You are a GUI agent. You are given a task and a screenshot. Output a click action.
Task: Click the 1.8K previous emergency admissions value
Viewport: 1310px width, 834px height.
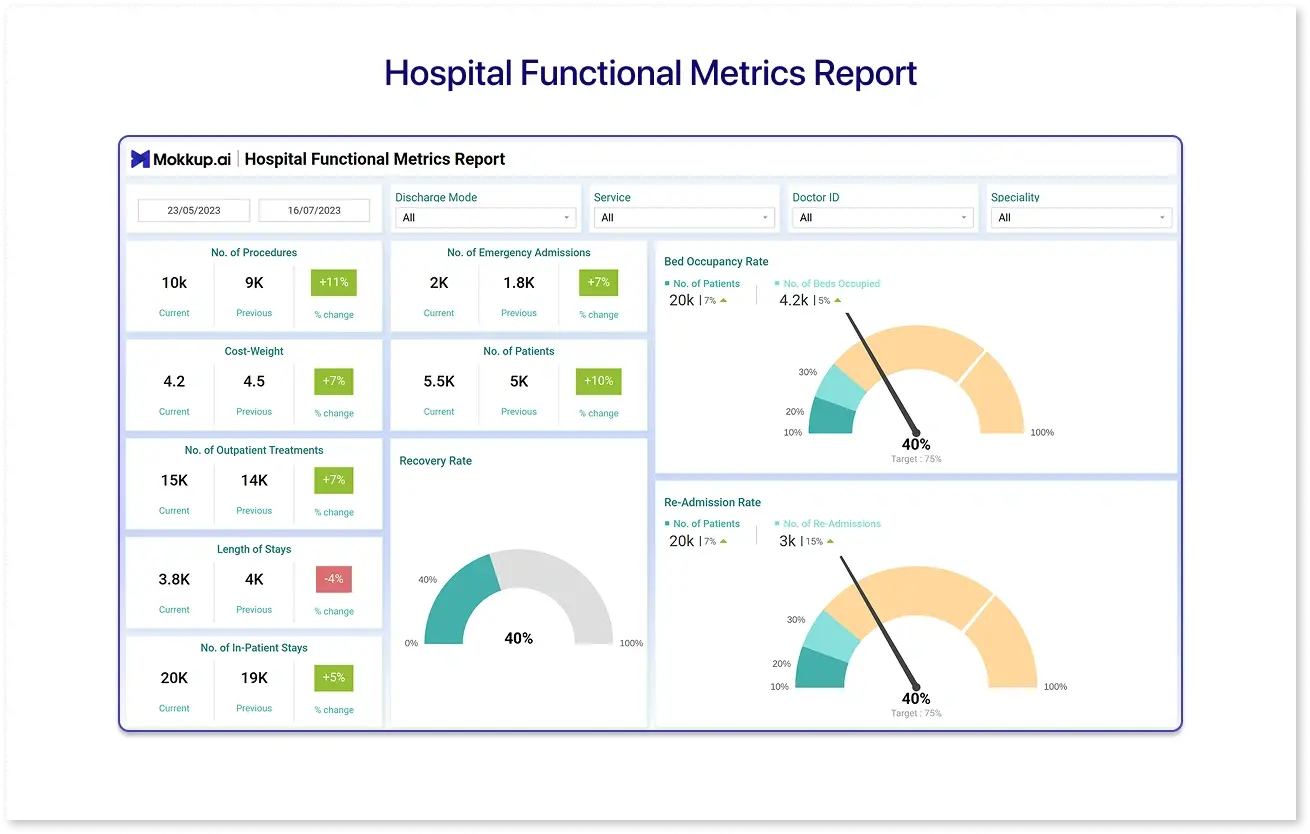pos(519,283)
